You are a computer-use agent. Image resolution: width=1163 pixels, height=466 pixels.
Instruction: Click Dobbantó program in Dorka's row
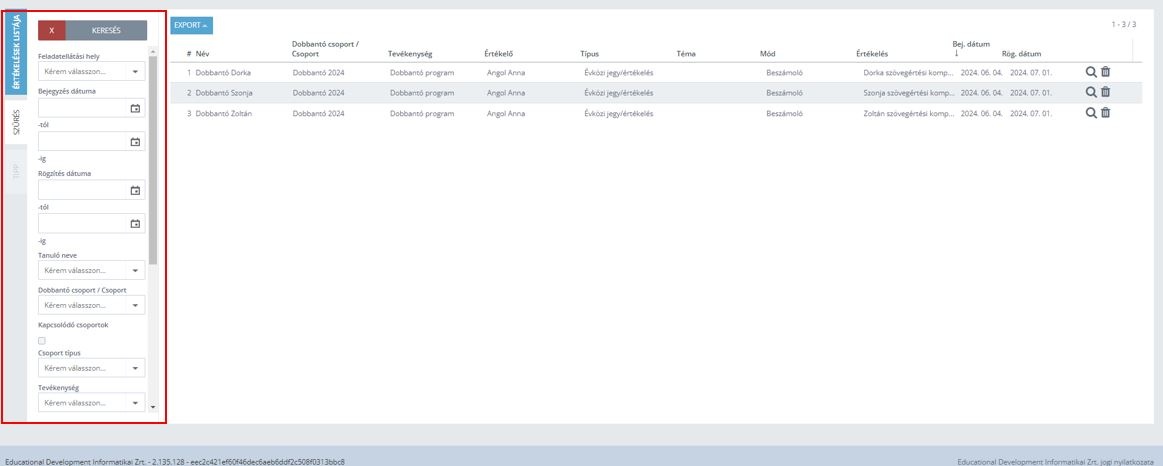coord(422,73)
